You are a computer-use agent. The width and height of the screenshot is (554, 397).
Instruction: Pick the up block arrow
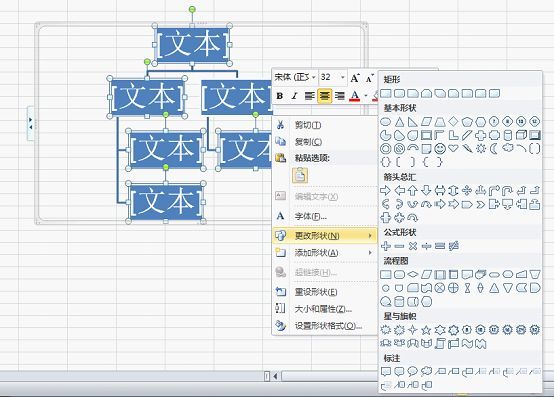(x=413, y=191)
